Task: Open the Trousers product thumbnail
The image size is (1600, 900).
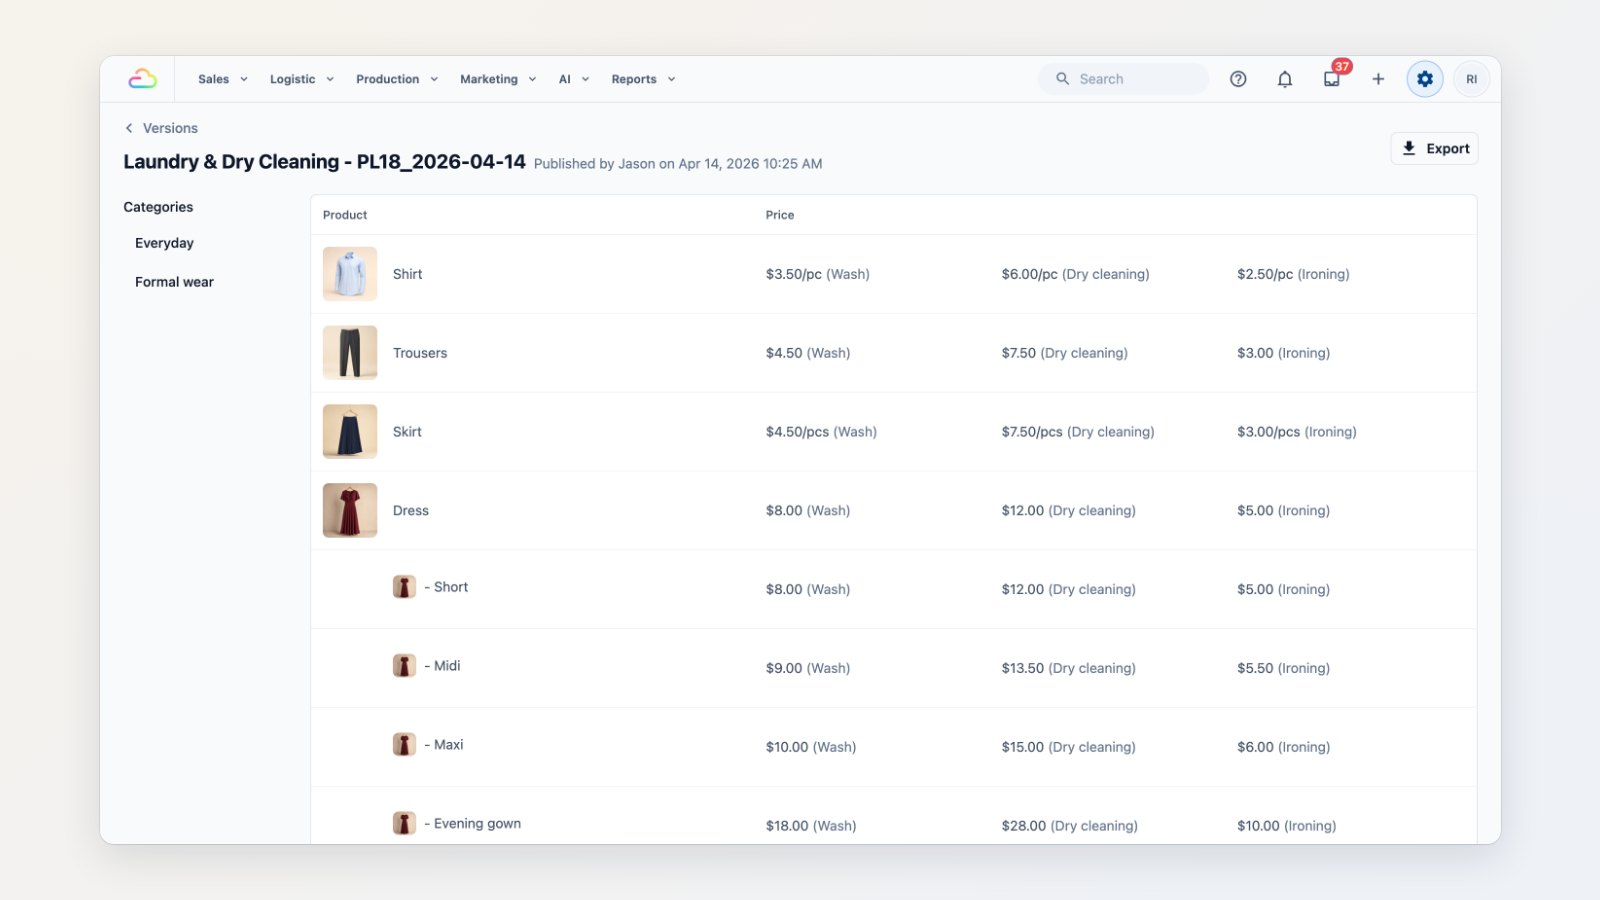Action: pos(350,353)
